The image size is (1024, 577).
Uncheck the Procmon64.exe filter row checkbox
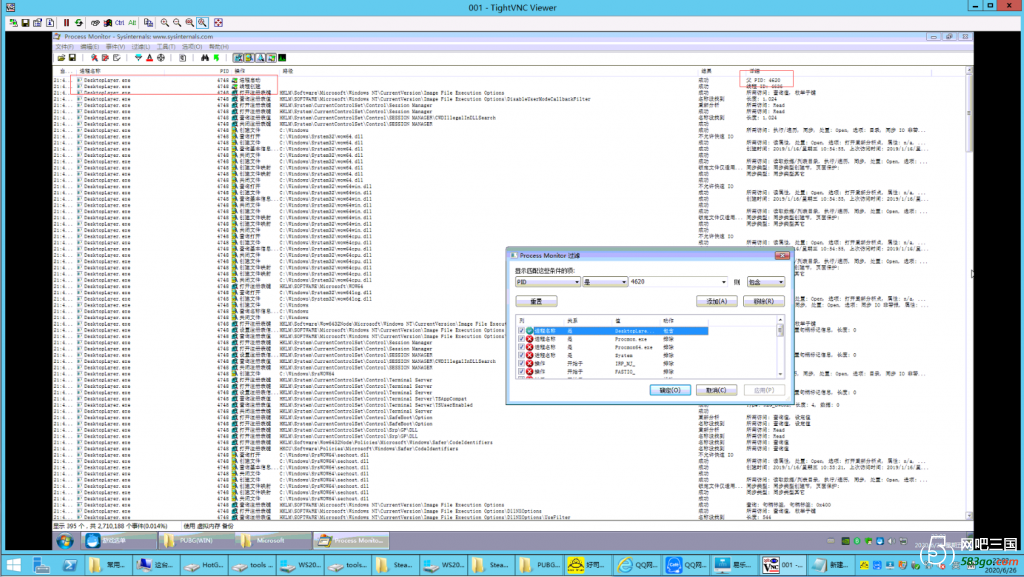tap(521, 348)
